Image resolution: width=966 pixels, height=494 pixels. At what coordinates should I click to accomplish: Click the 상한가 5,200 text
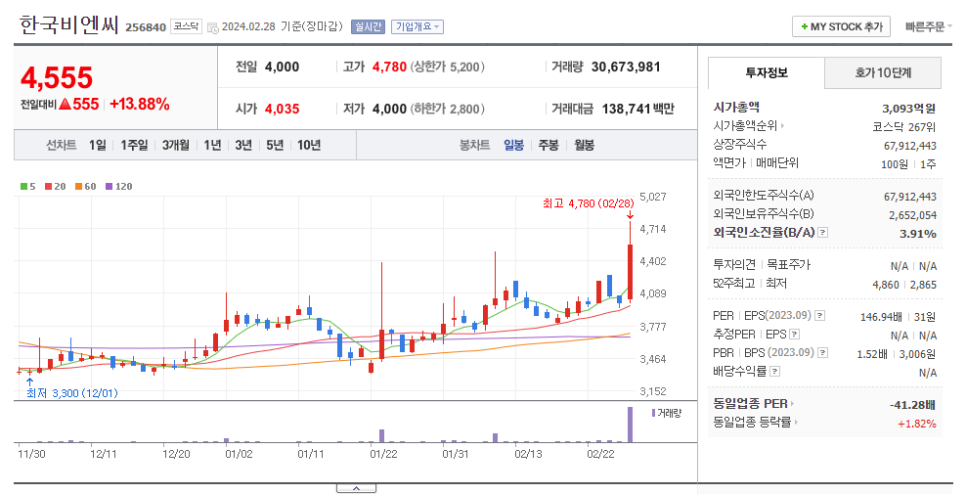click(447, 67)
